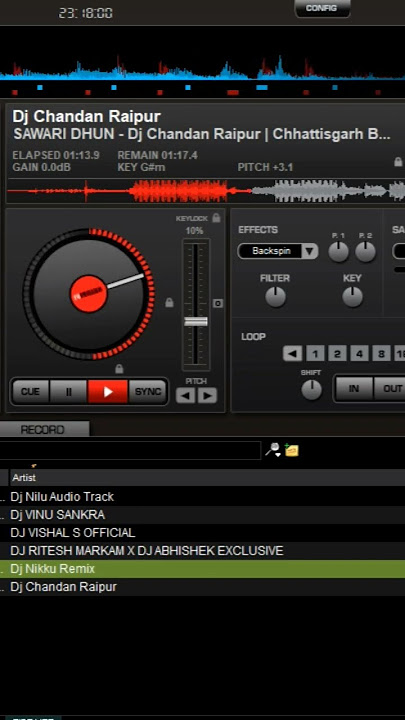Select the DJ VISHAL S OFFICIAL row
Image resolution: width=405 pixels, height=720 pixels.
point(202,533)
